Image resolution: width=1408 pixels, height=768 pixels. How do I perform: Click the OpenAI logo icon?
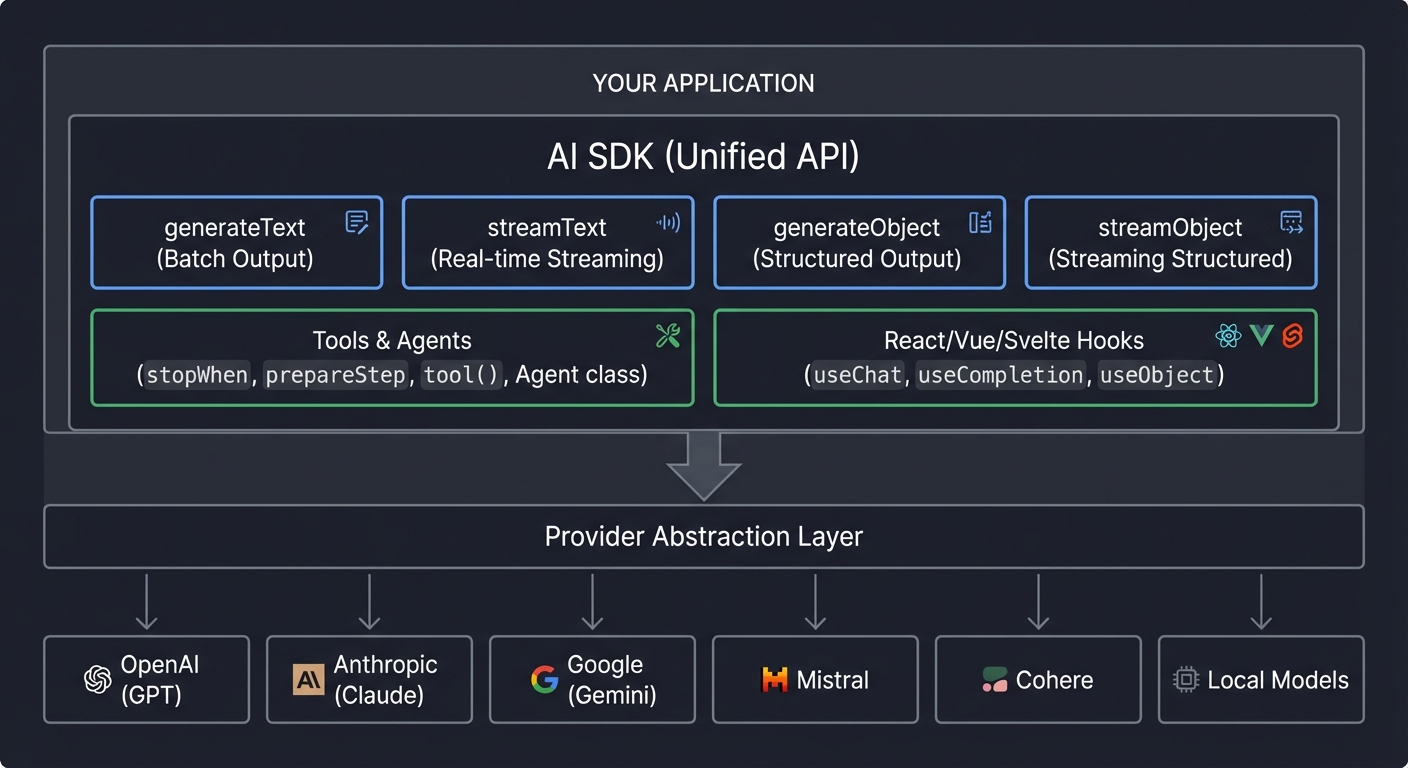95,679
